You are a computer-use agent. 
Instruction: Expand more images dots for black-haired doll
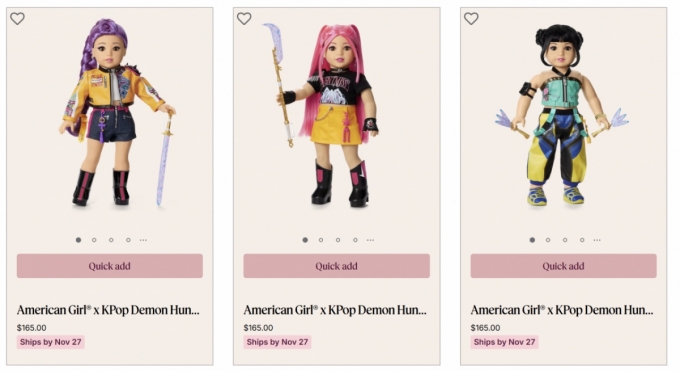[597, 240]
